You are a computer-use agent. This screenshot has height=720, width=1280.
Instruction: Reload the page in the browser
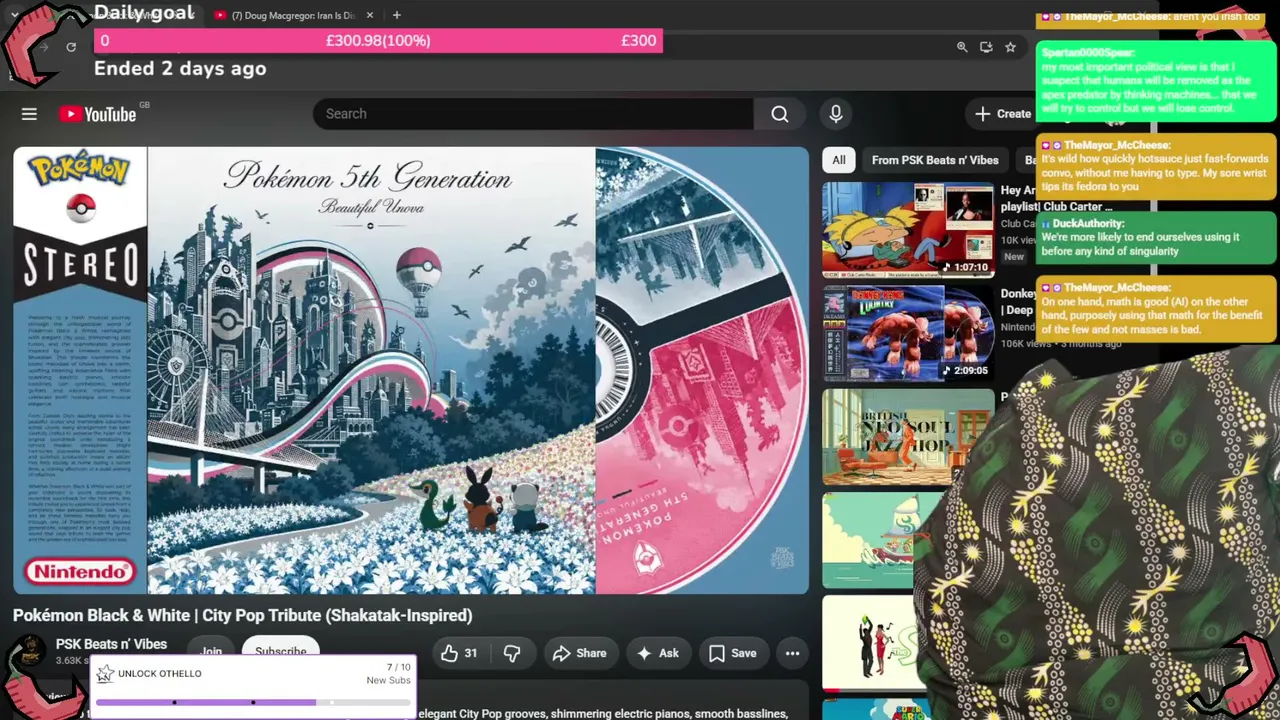[71, 47]
